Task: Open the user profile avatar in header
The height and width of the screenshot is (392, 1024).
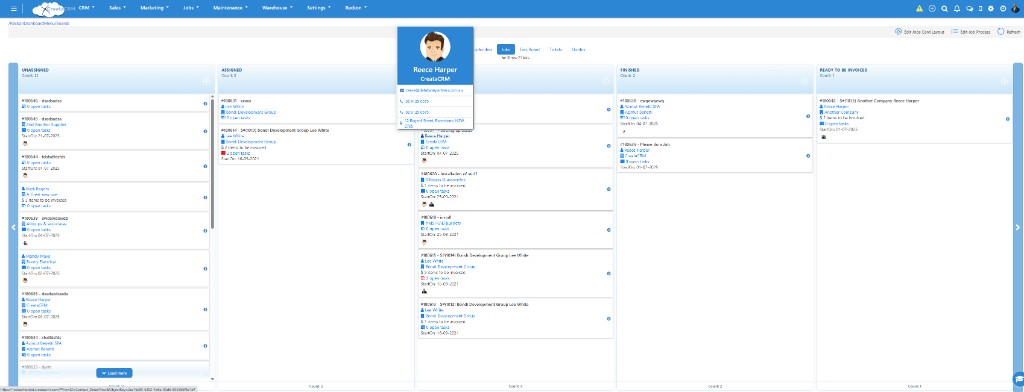Action: pyautogui.click(x=1016, y=8)
